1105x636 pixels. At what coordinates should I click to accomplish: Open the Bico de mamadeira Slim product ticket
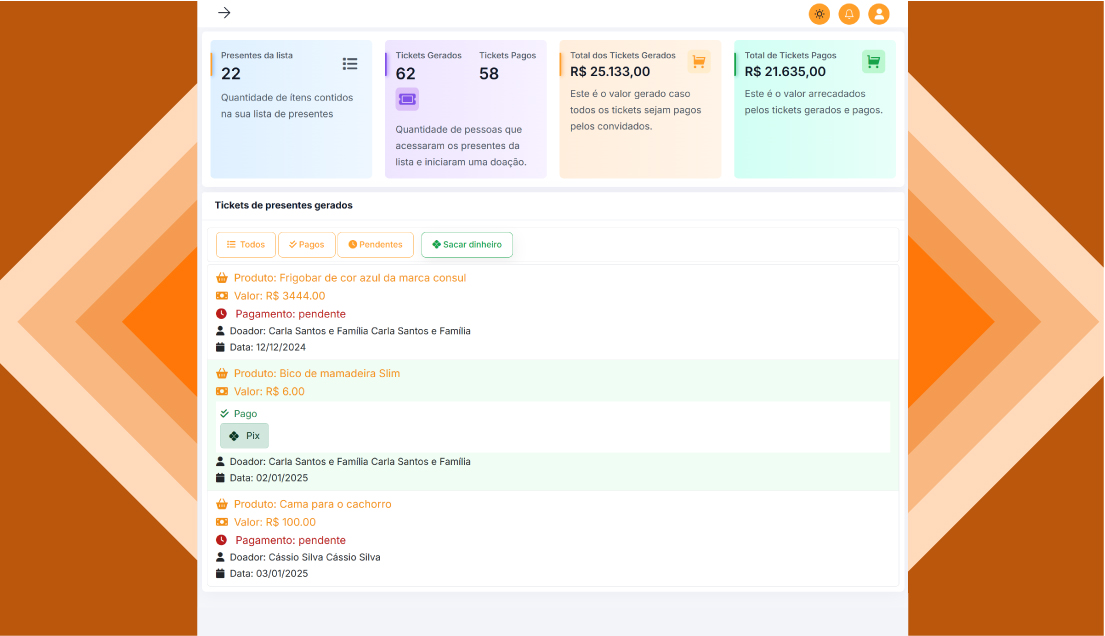(x=316, y=374)
